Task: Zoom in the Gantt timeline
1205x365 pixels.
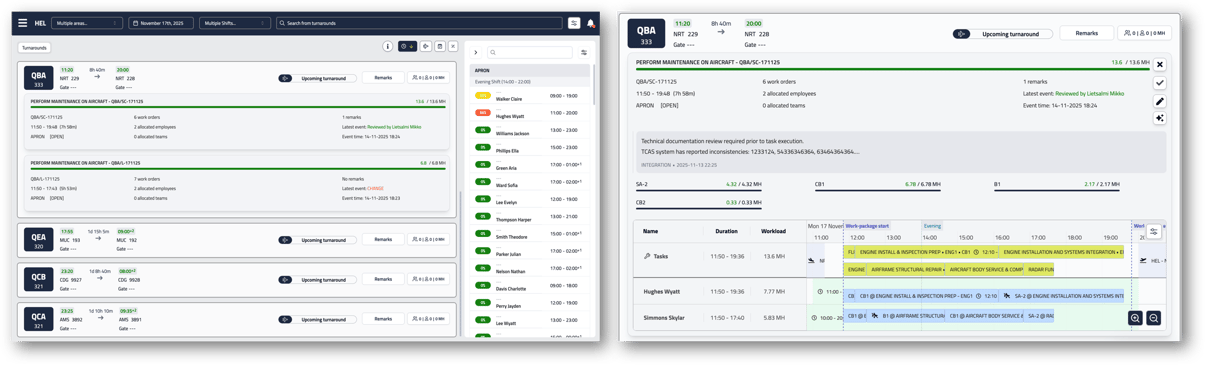Action: [1135, 318]
